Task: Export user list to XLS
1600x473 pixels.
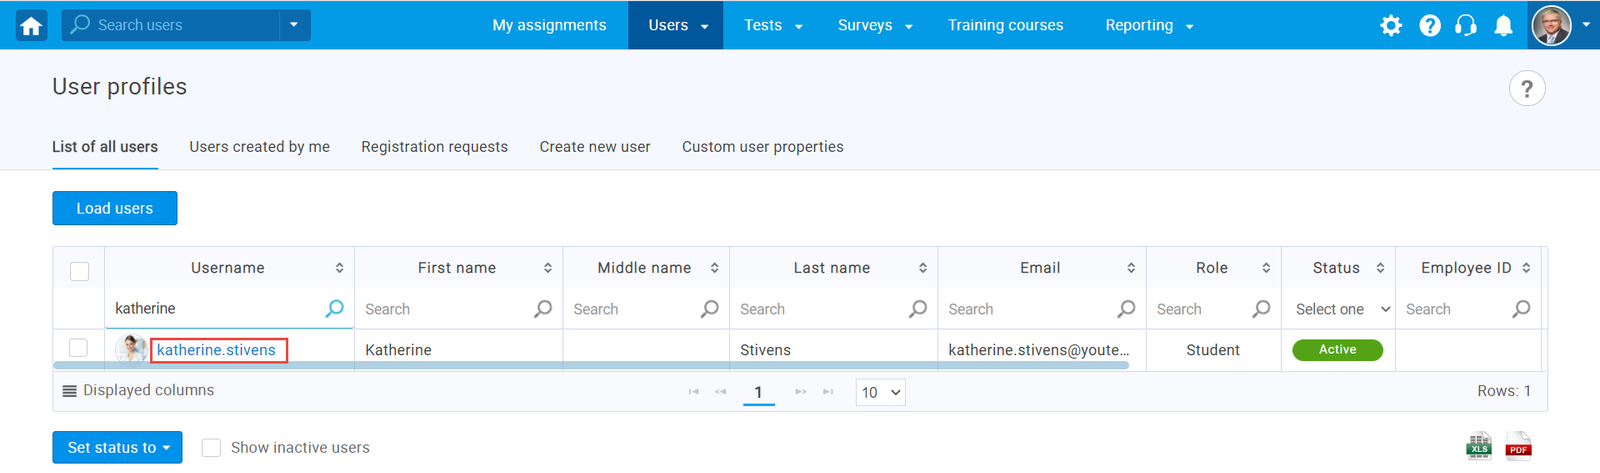Action: (x=1479, y=446)
